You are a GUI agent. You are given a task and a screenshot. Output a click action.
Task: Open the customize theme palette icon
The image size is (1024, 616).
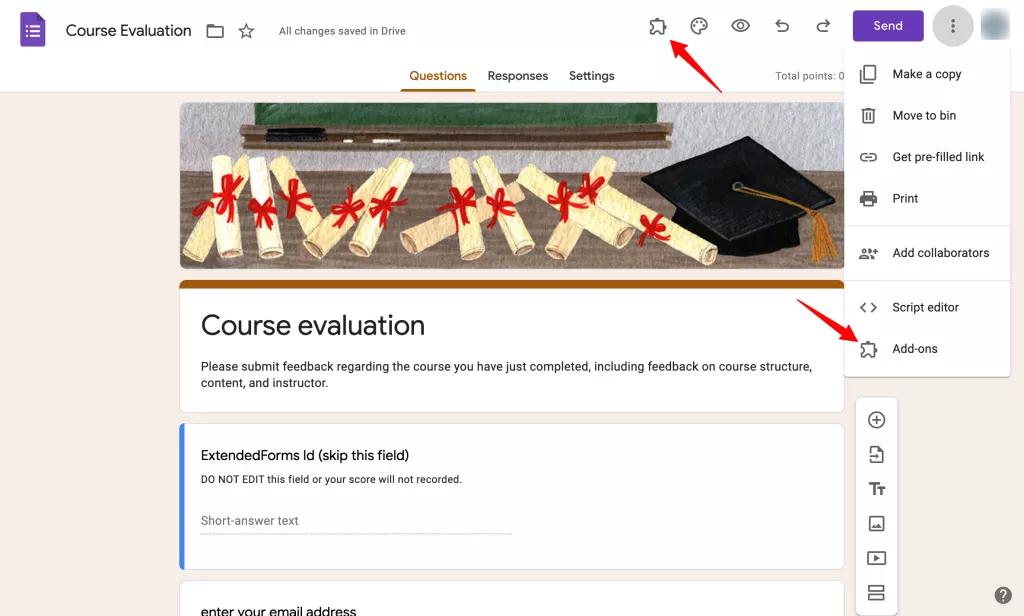pyautogui.click(x=699, y=27)
